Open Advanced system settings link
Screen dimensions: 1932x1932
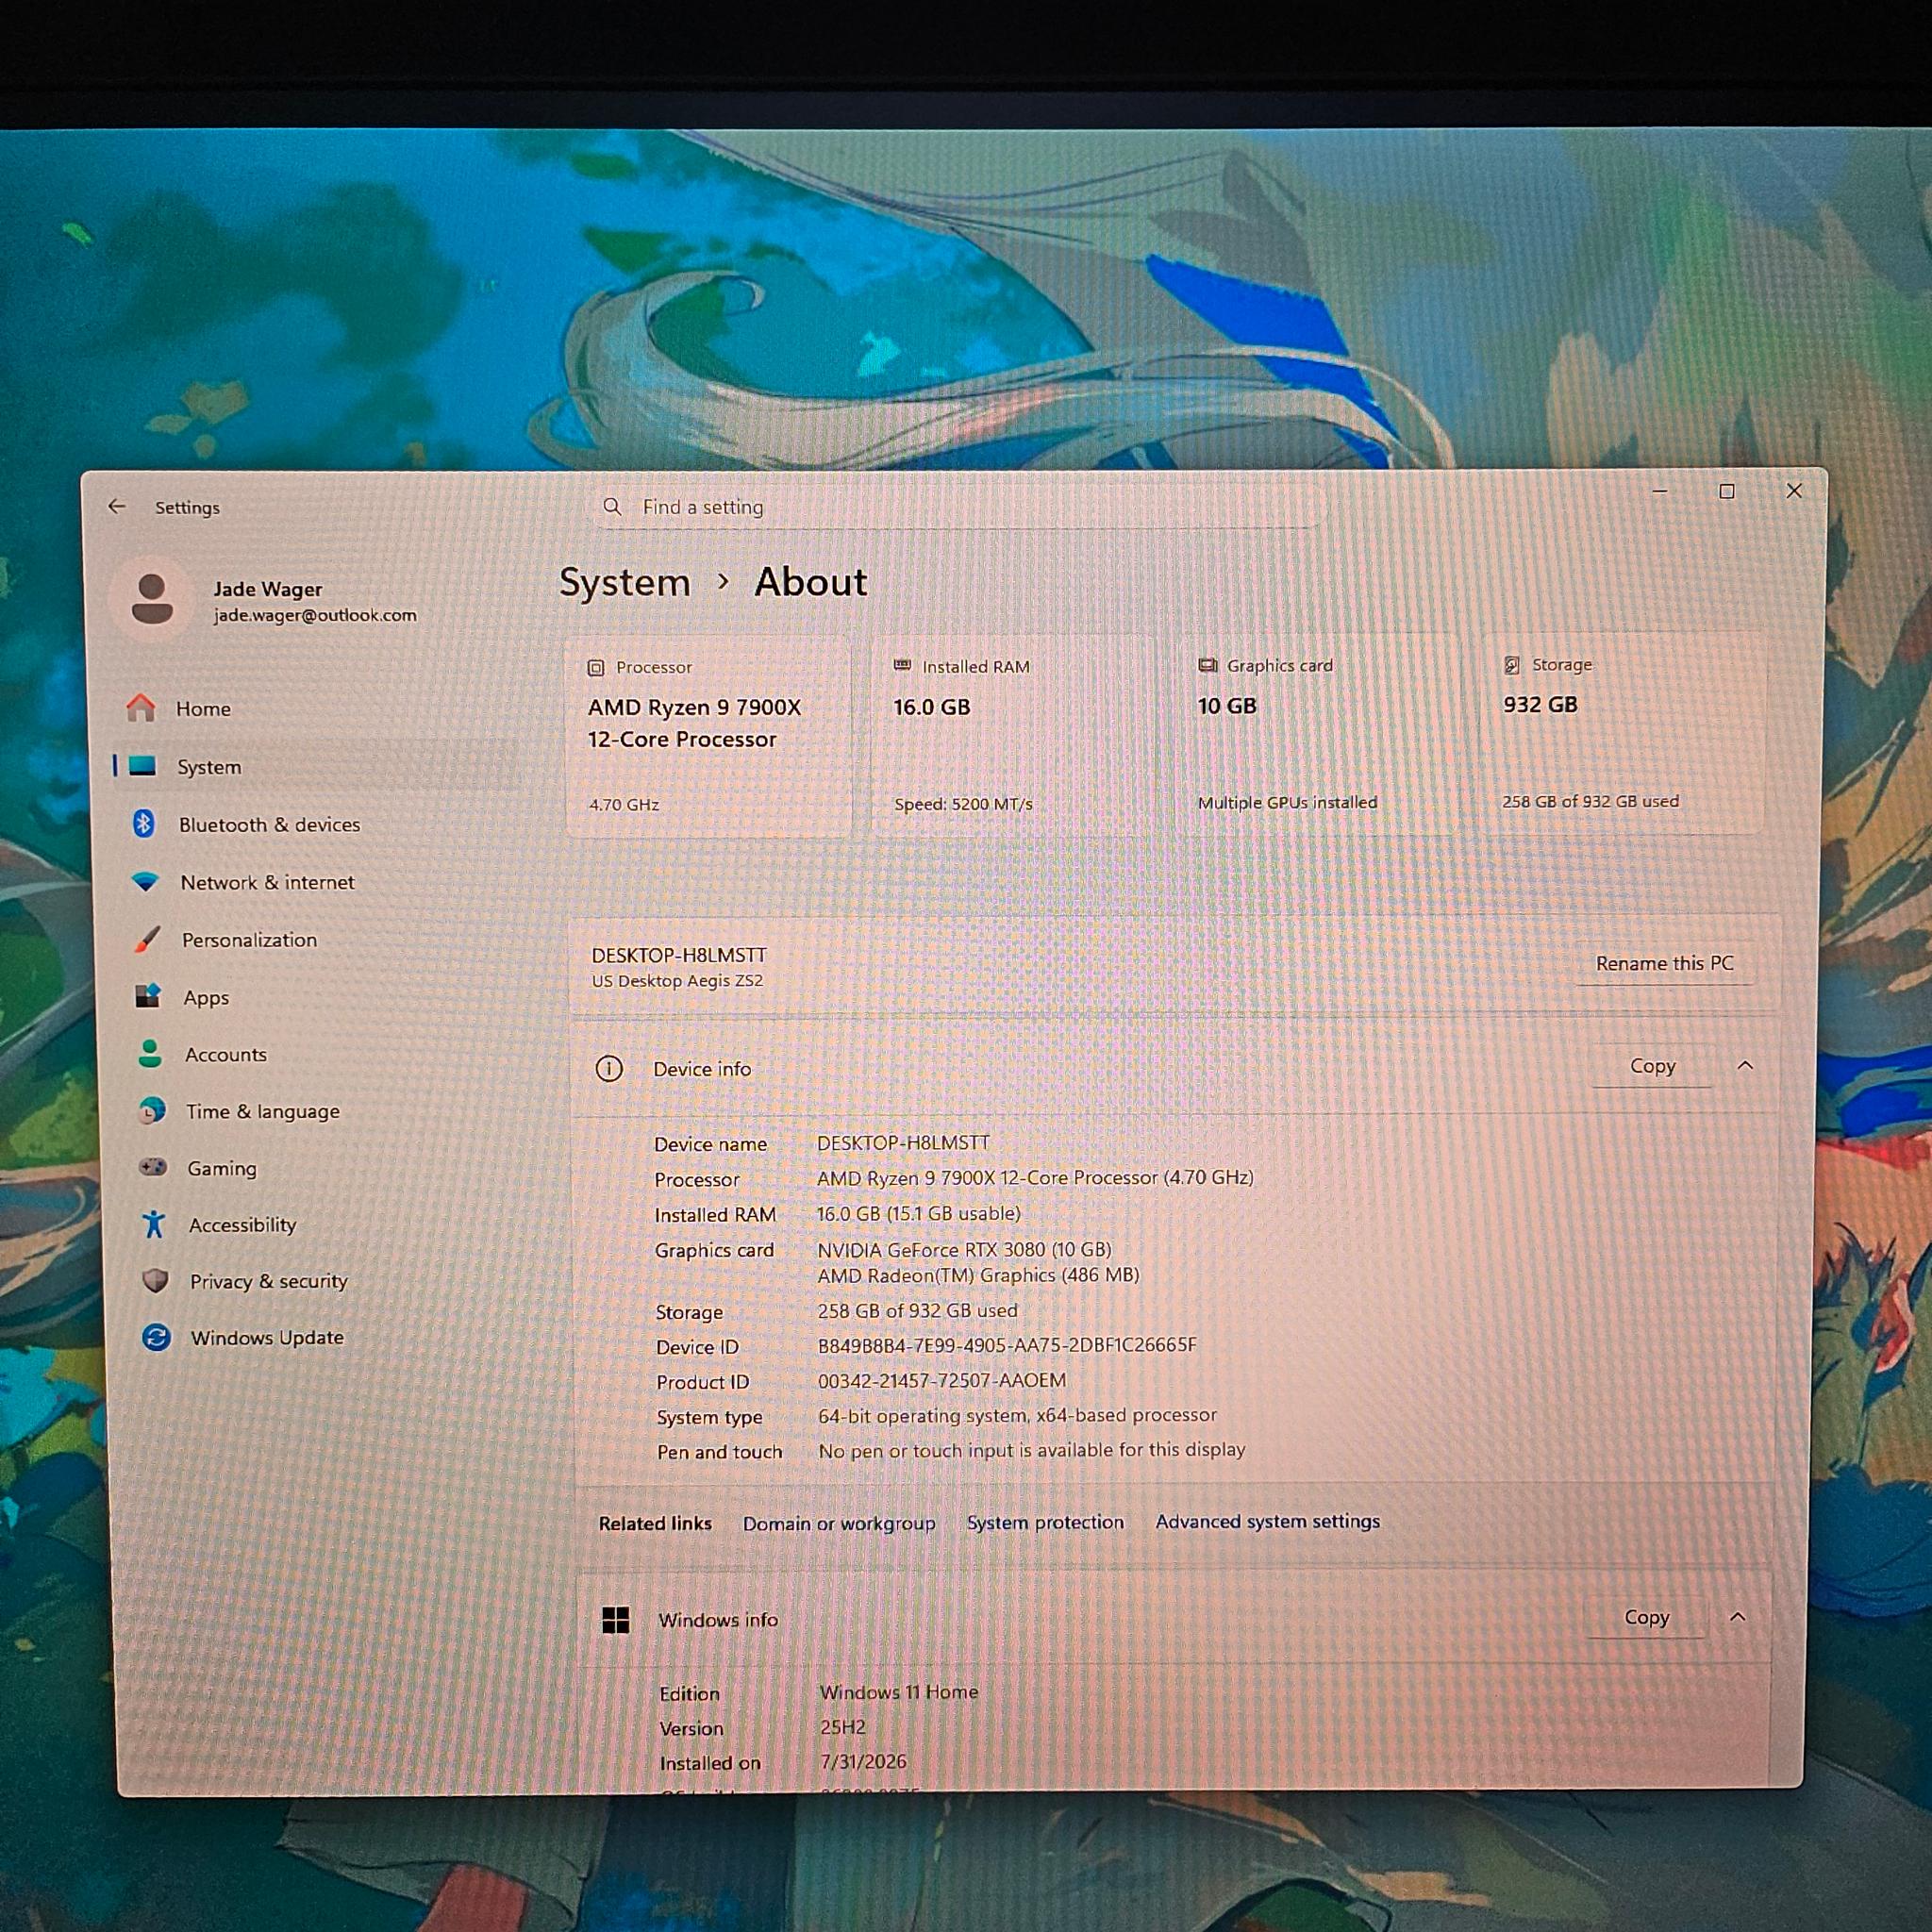[x=1268, y=1521]
